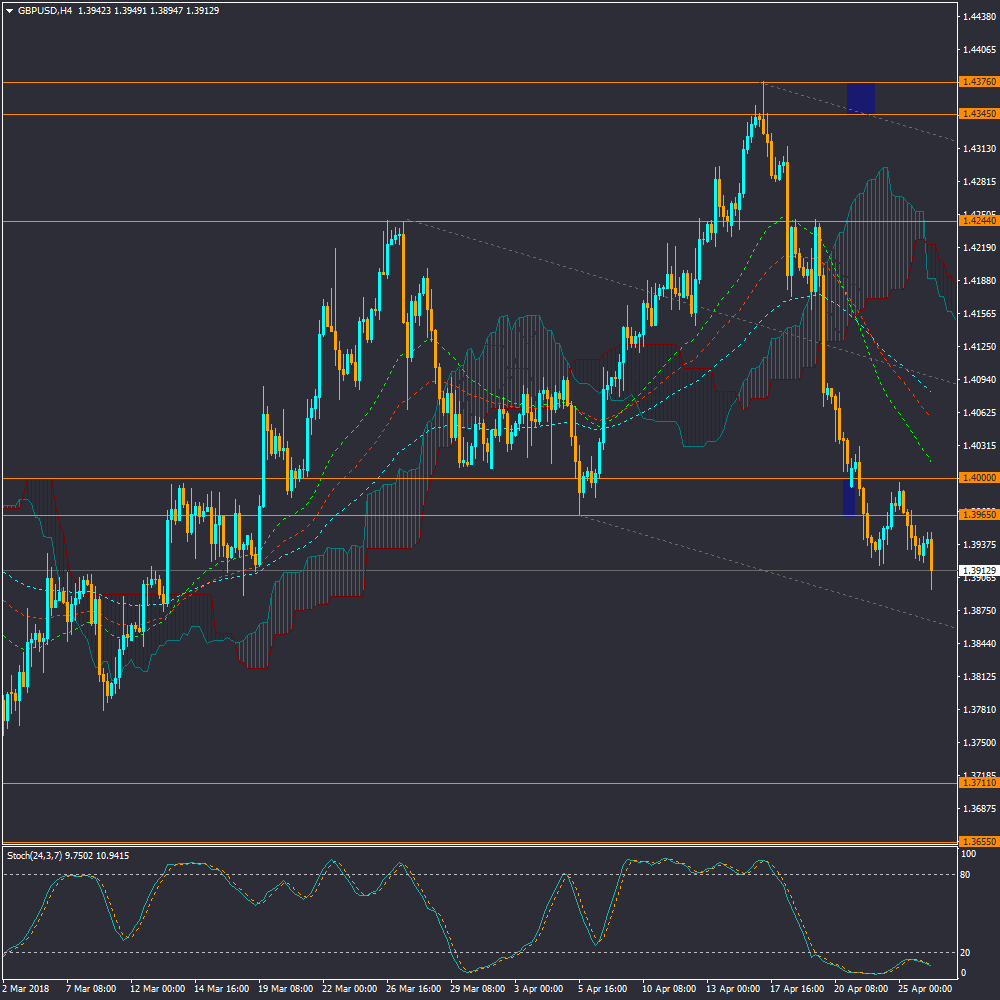Click the 1.38440 value on the price scale

976,644
